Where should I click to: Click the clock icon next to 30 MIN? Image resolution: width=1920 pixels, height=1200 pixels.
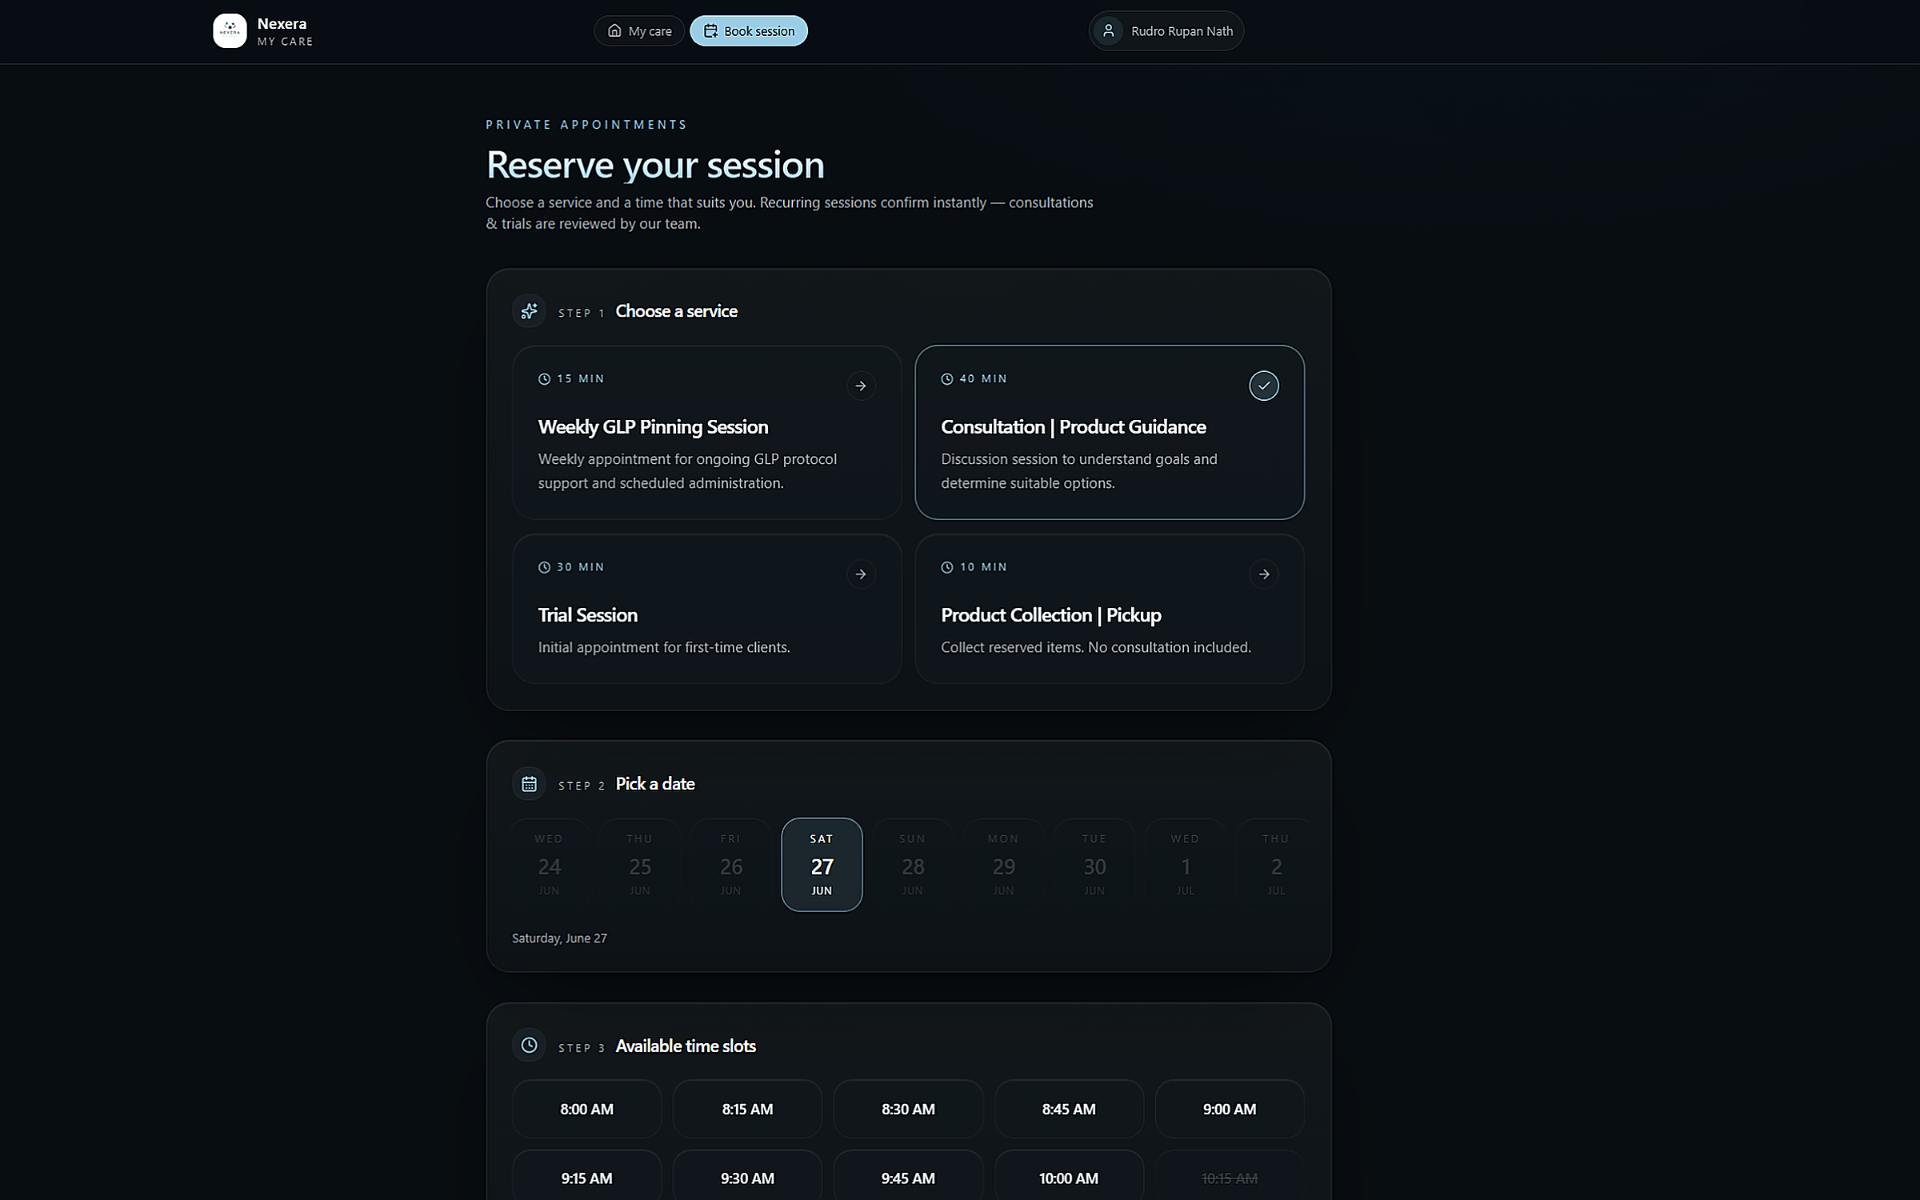pyautogui.click(x=544, y=567)
